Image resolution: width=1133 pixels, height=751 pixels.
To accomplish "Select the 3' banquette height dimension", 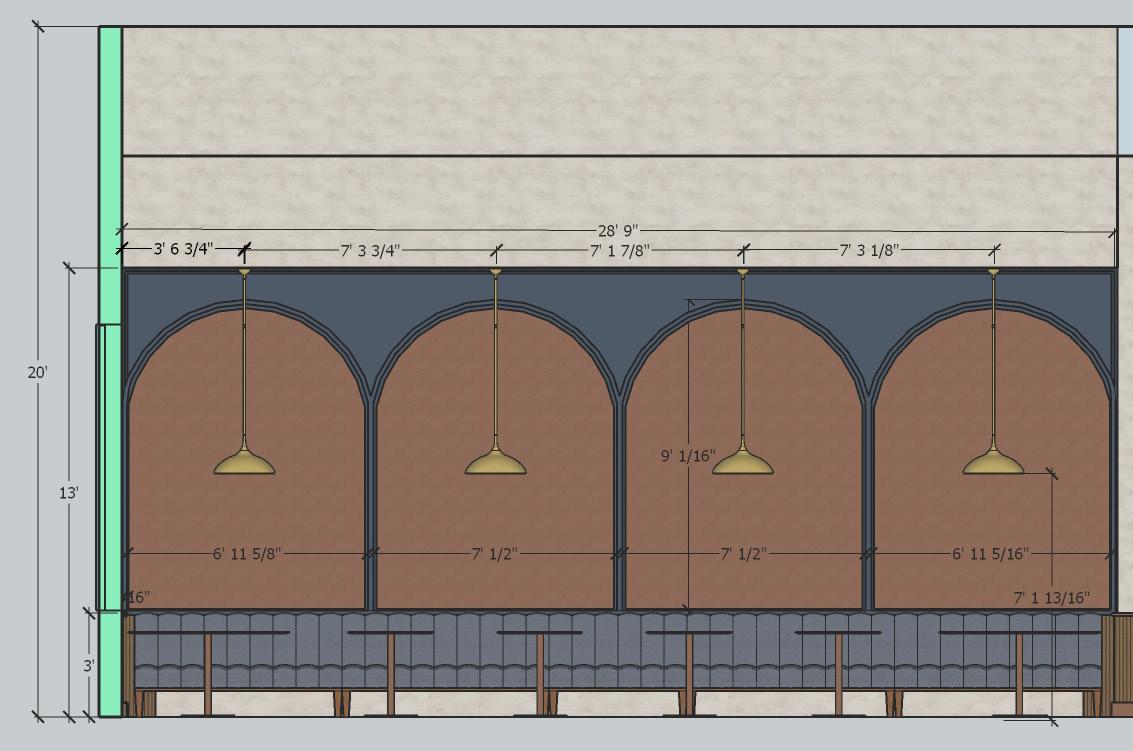I will 88,666.
